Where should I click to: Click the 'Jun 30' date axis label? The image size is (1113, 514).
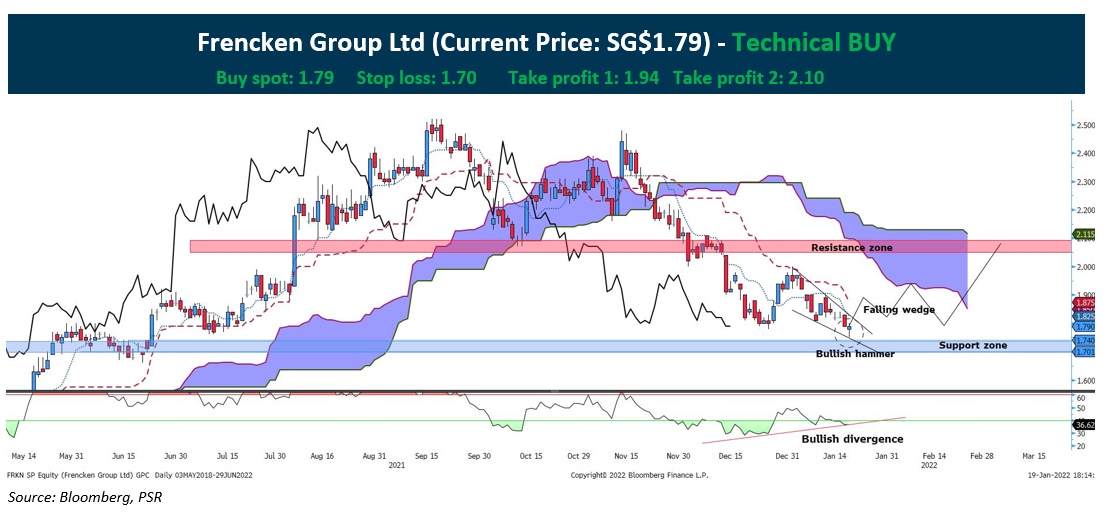point(175,456)
